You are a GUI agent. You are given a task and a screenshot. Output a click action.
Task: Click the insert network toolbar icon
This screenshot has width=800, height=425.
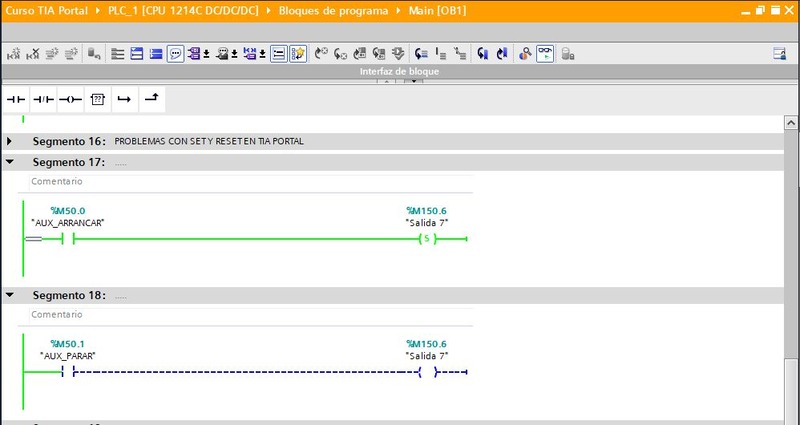click(12, 54)
